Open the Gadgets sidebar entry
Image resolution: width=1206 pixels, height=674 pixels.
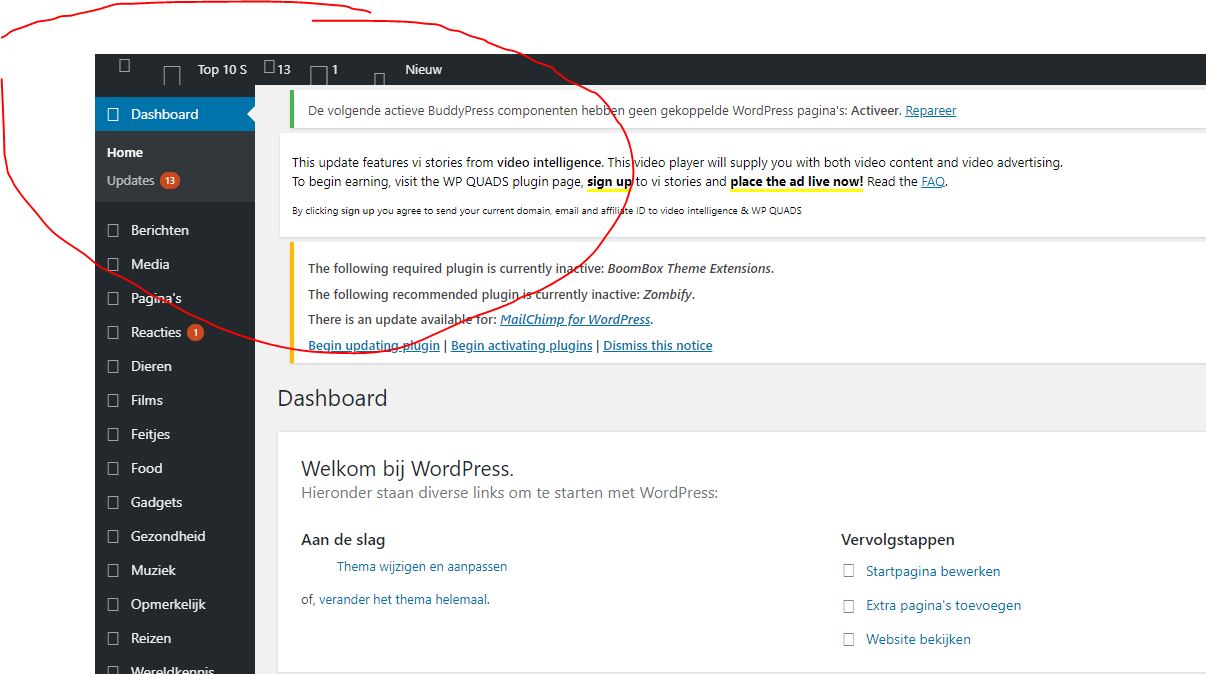pyautogui.click(x=156, y=502)
